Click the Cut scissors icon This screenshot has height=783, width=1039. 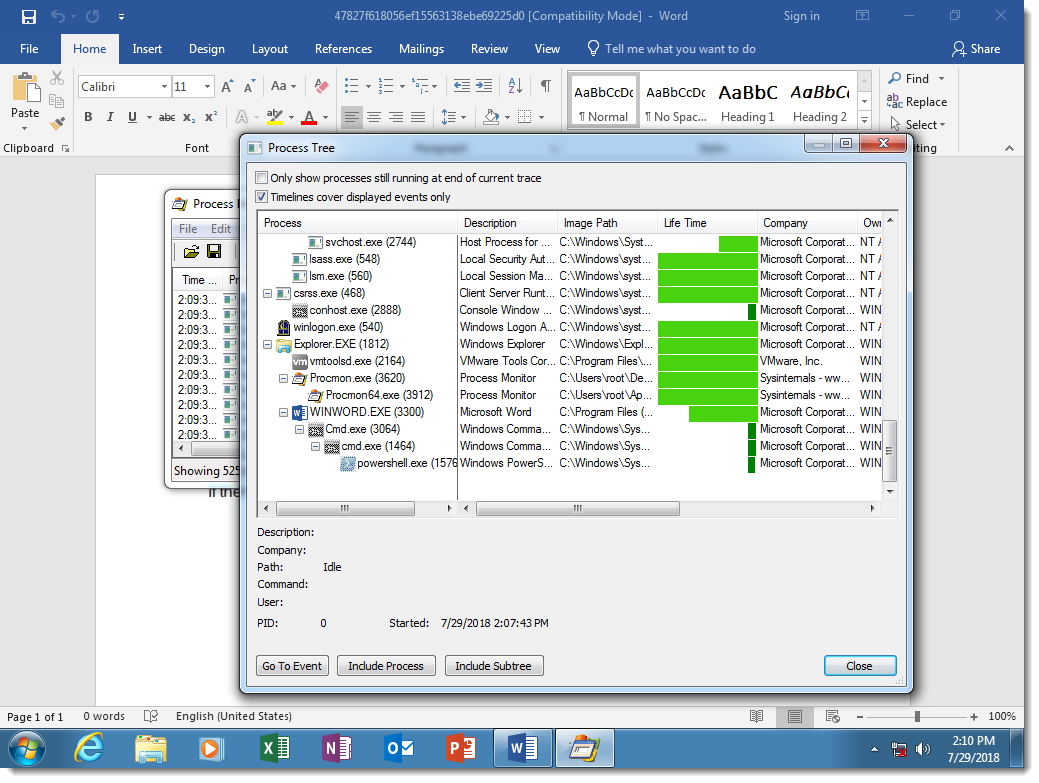click(x=57, y=78)
